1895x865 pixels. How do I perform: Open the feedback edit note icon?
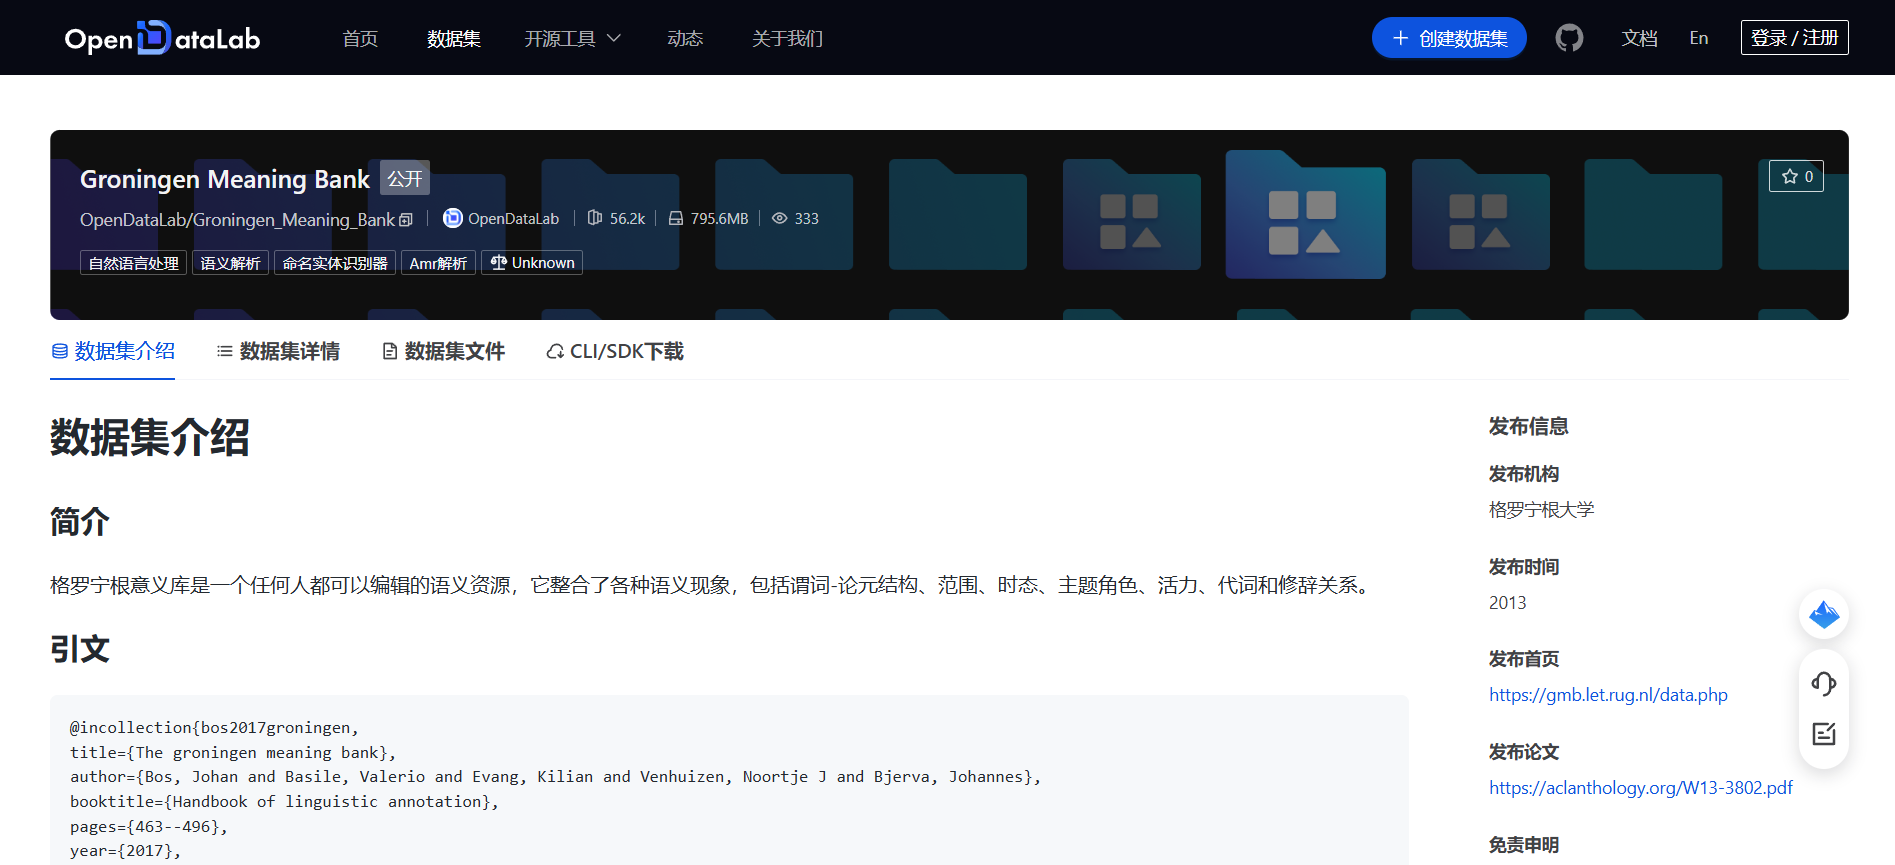(x=1823, y=734)
